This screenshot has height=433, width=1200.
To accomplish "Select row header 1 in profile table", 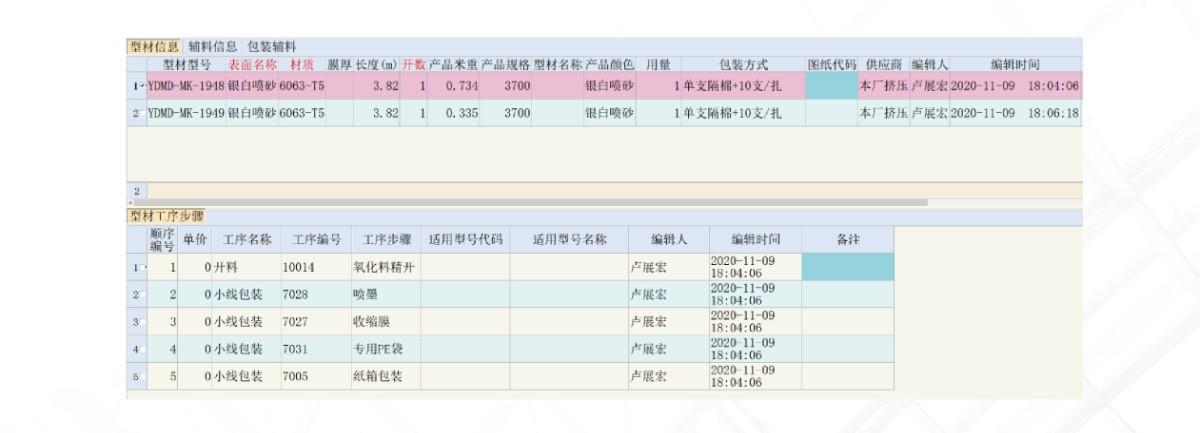I will (137, 87).
